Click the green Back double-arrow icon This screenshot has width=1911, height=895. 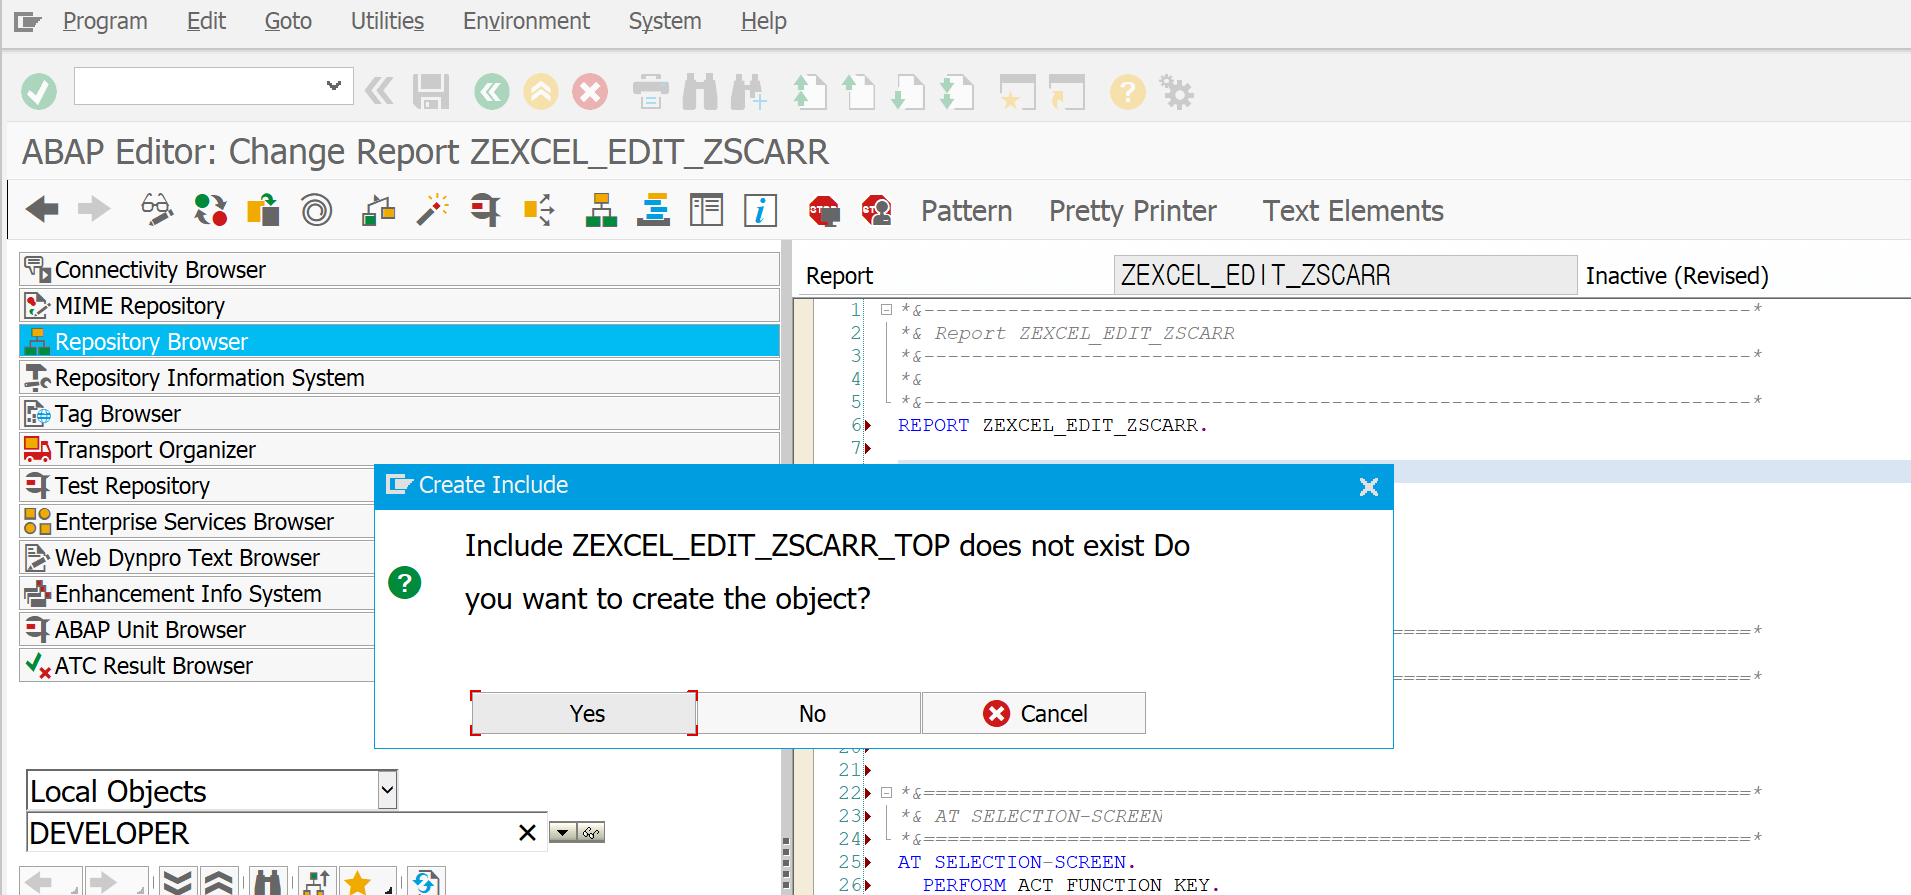point(491,92)
